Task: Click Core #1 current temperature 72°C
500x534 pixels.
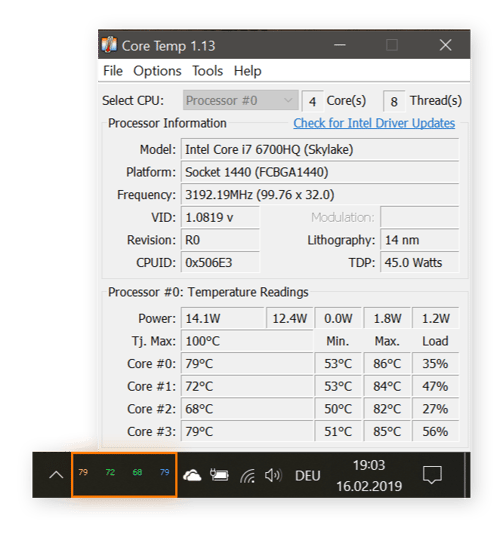Action: (x=247, y=386)
